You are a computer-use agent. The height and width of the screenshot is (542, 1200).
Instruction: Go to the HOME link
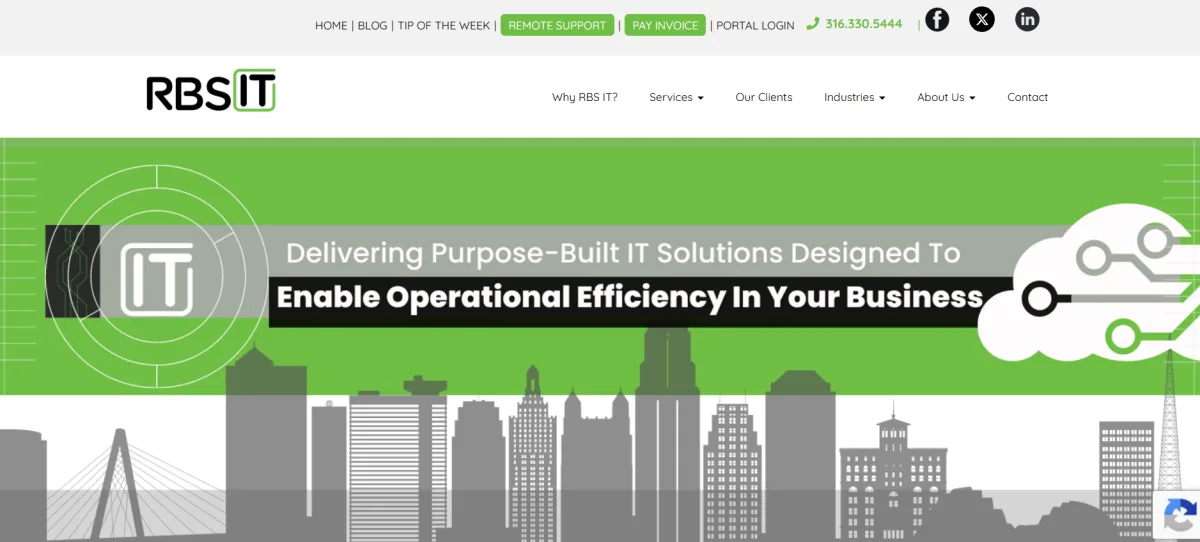click(x=331, y=25)
